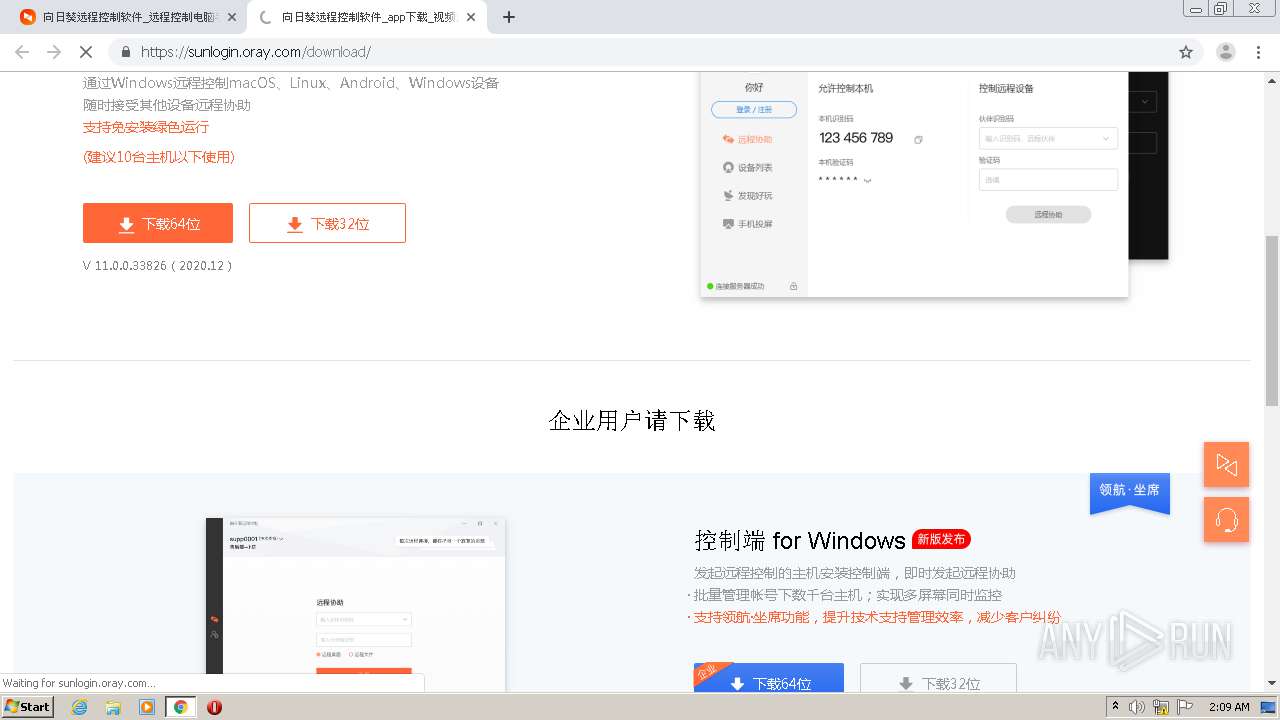
Task: View site security lock info
Action: point(126,52)
